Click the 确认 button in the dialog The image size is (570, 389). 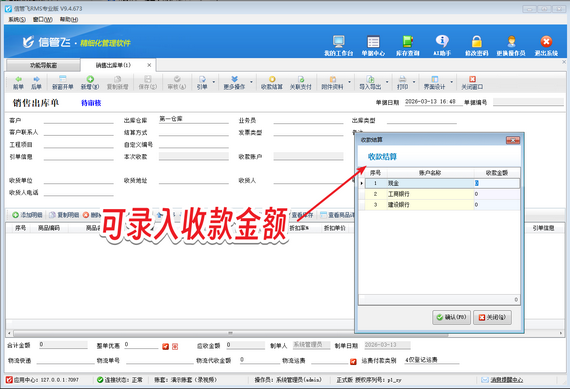(451, 317)
